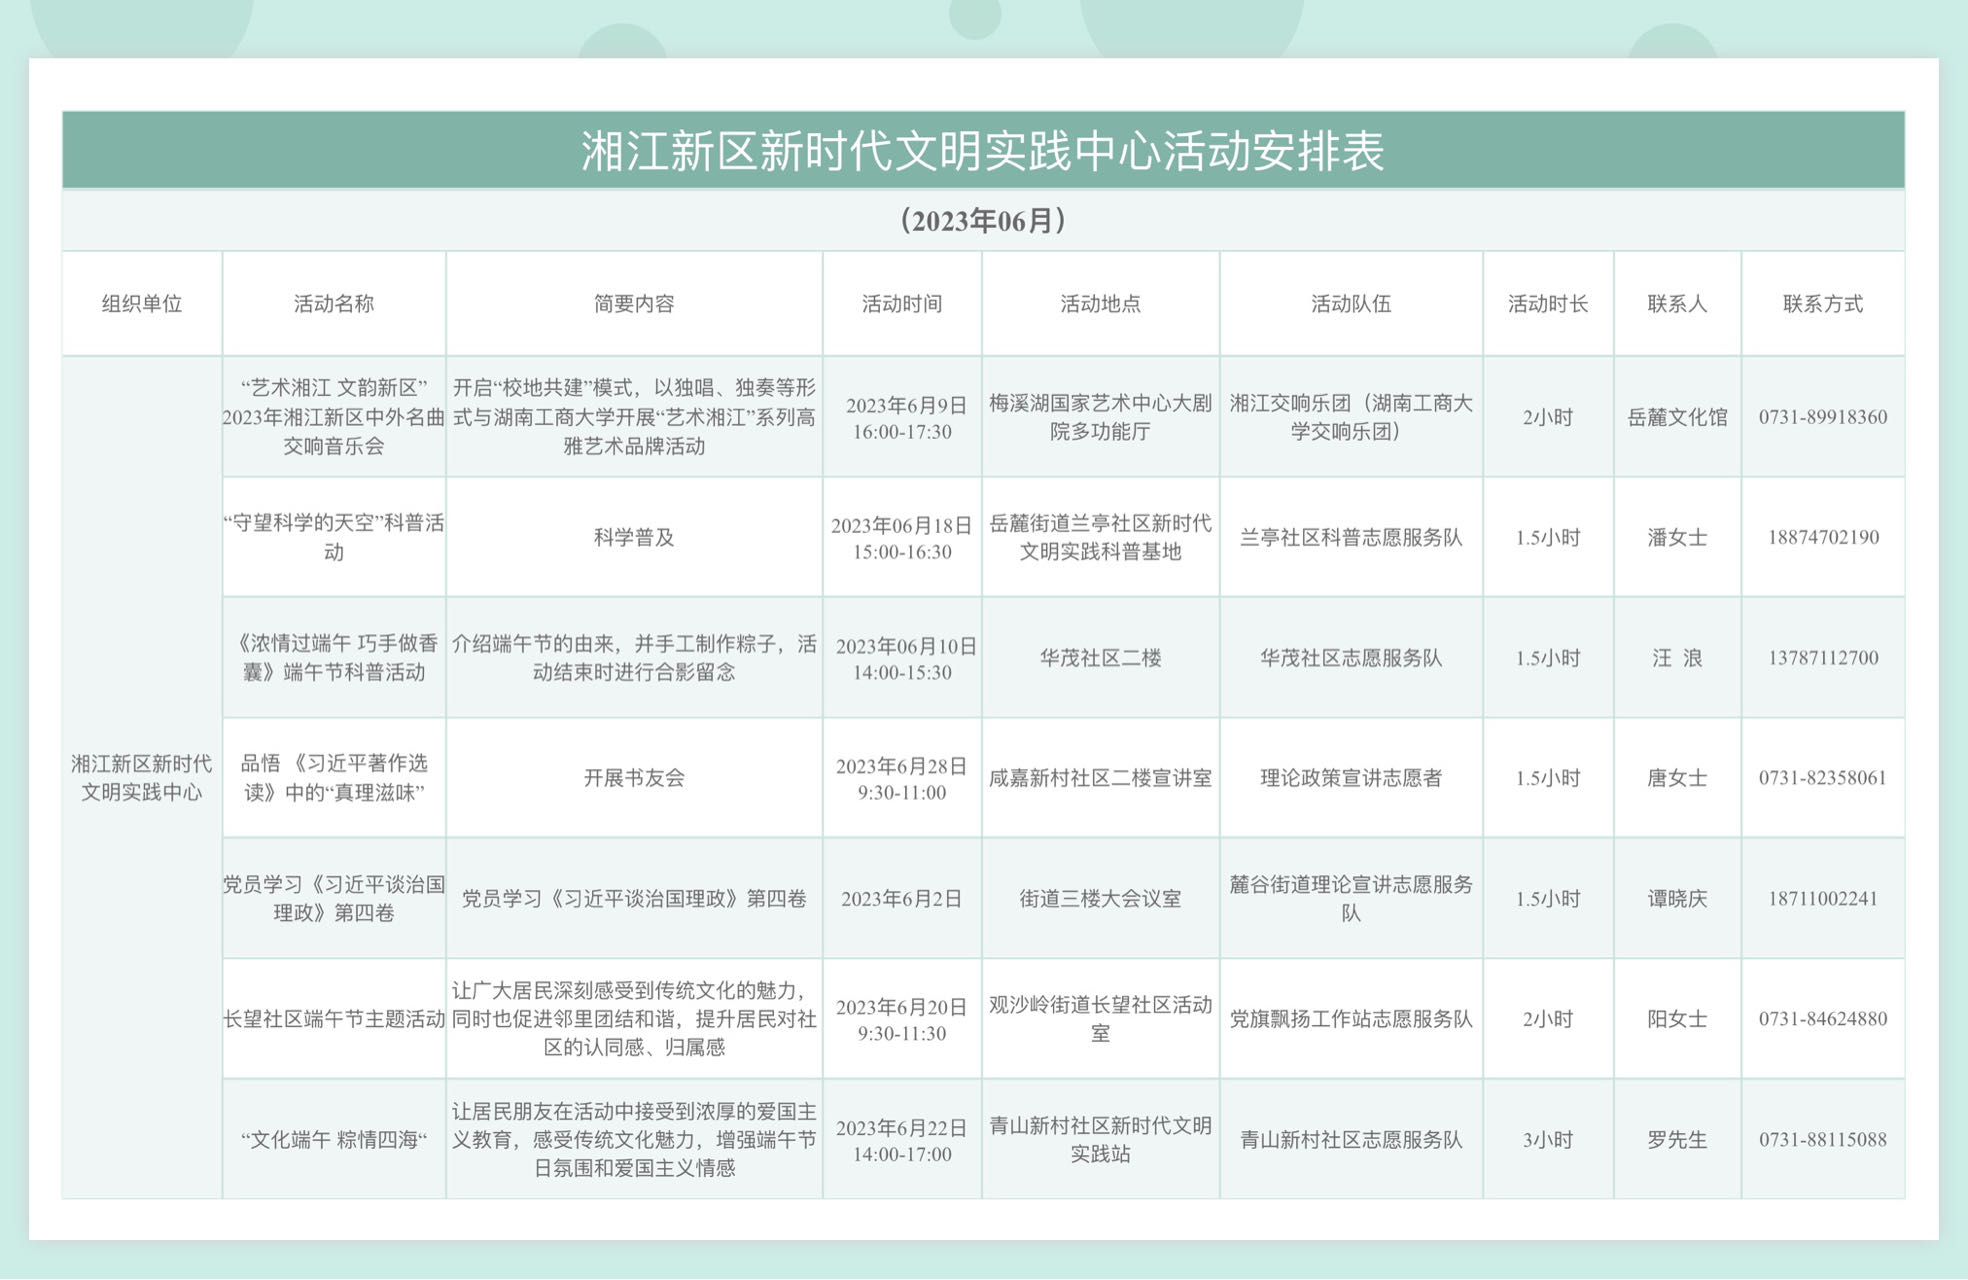Select the 2023年06月18日 15:00-16:30 time cell
Screen dimensions: 1968x1280
point(902,537)
